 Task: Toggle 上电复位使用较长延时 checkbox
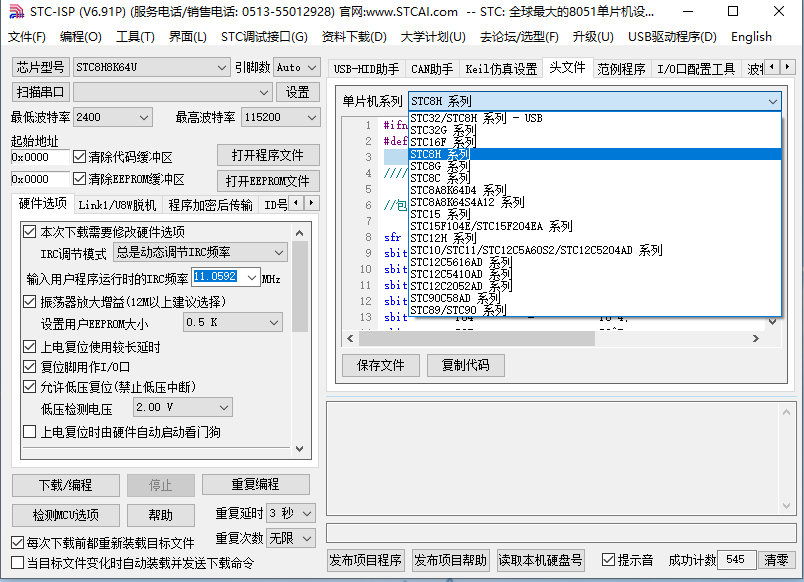click(x=29, y=347)
